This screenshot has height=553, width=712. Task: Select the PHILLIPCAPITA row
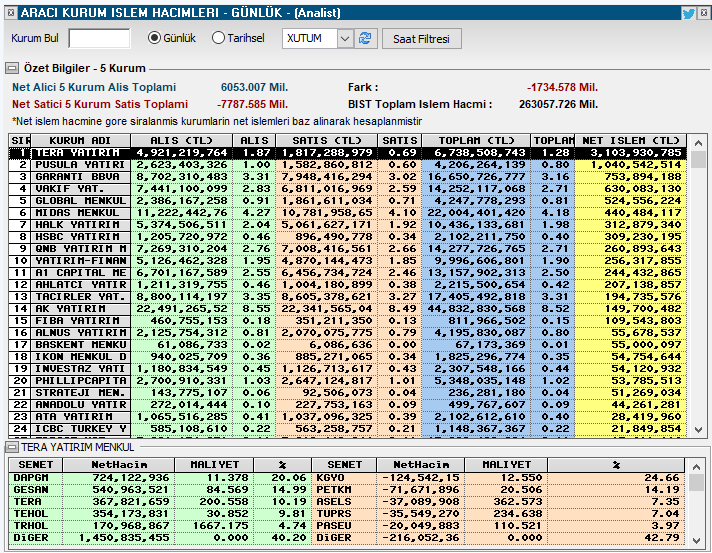[x=347, y=381]
